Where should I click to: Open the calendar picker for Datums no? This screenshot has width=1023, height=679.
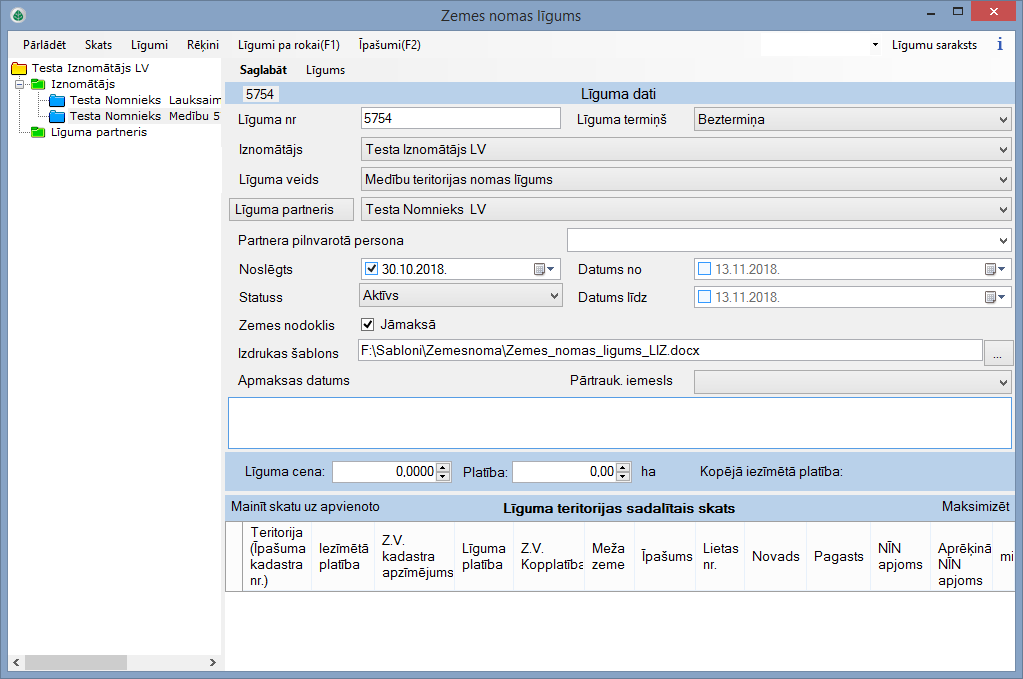[994, 269]
